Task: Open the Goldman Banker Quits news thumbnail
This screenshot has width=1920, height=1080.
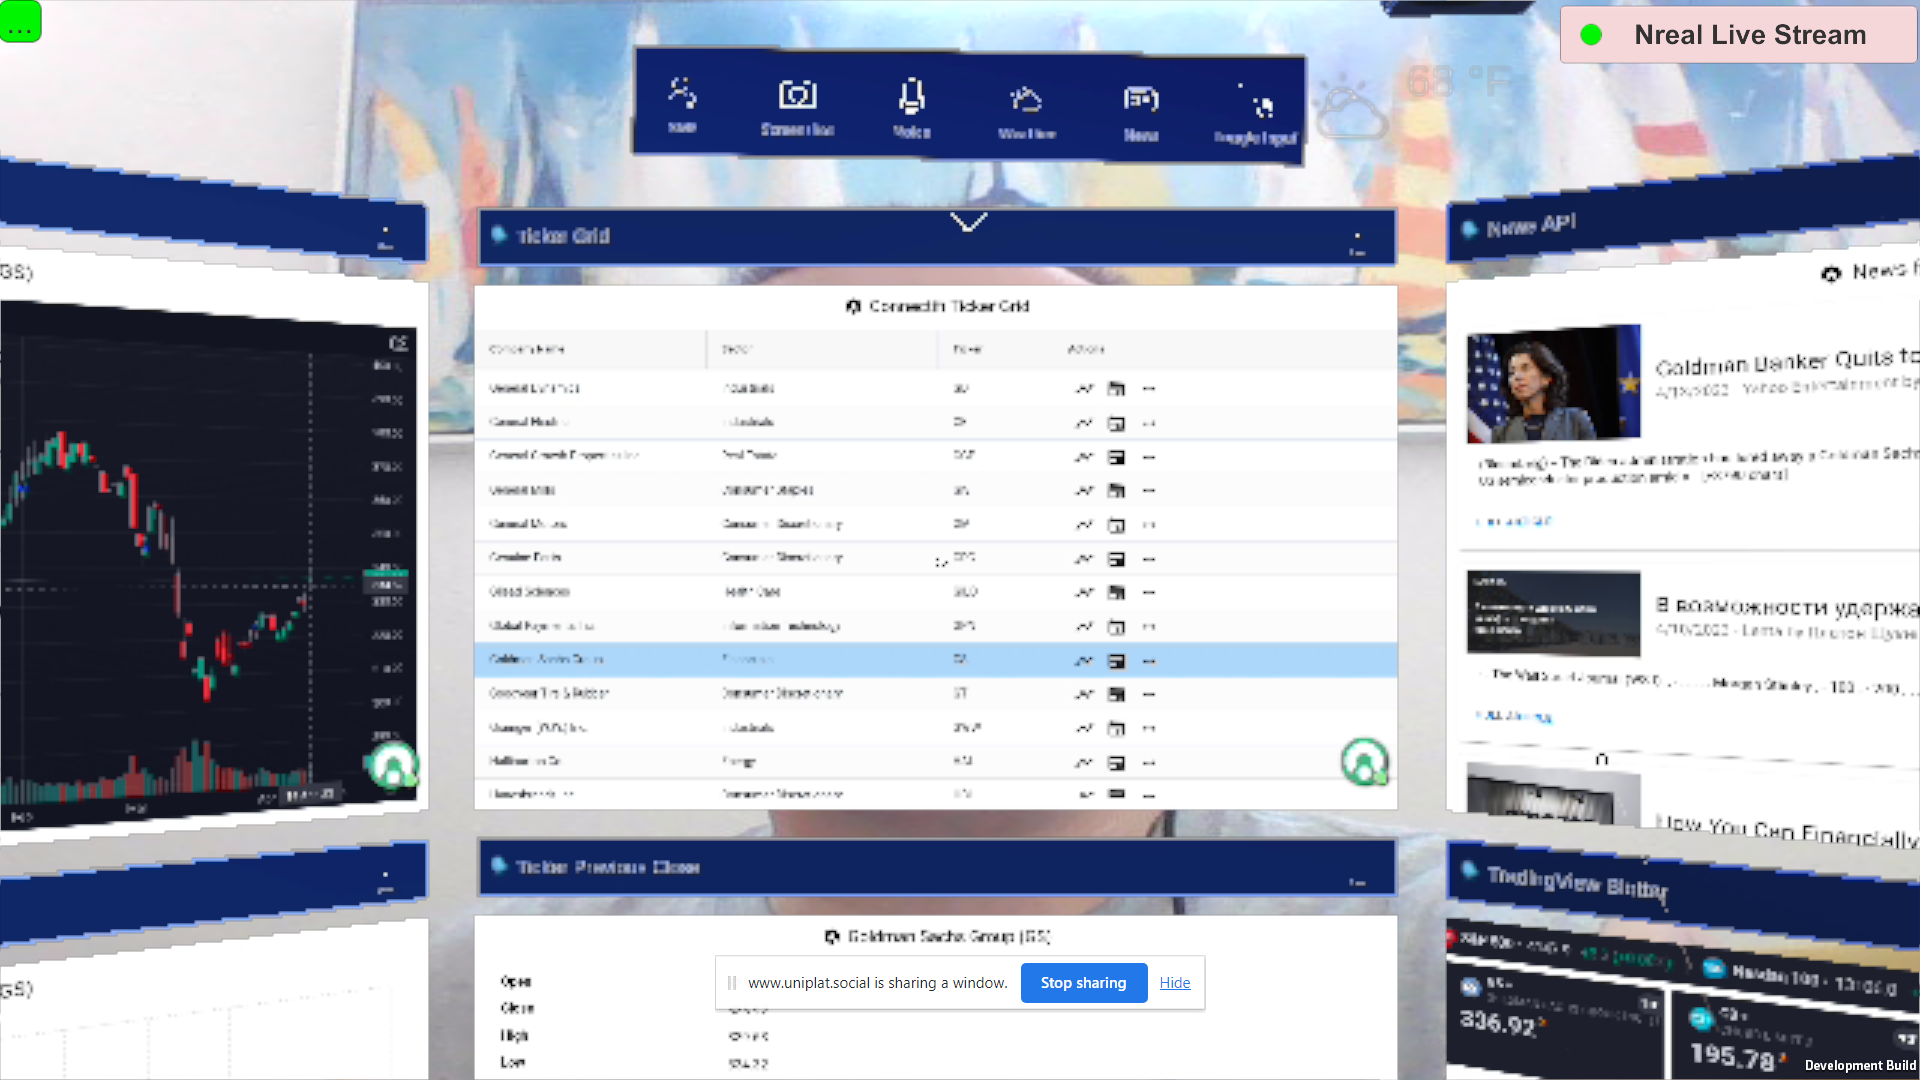Action: tap(1553, 384)
